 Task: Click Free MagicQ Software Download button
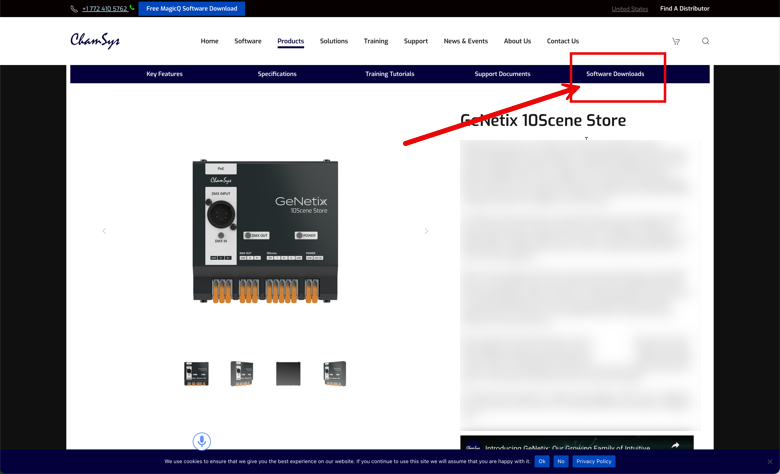[x=192, y=8]
